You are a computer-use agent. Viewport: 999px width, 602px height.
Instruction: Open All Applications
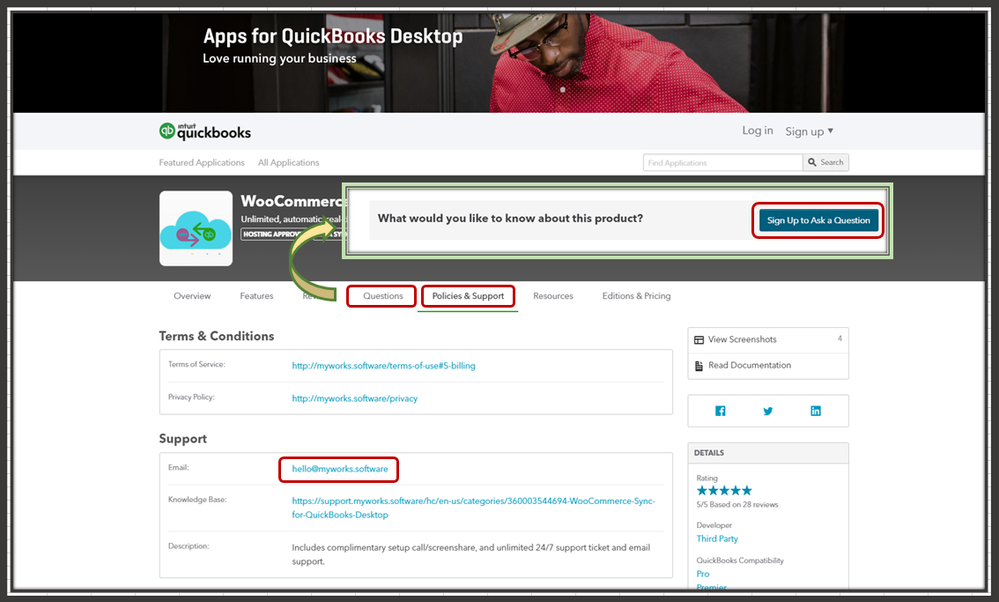[x=289, y=162]
